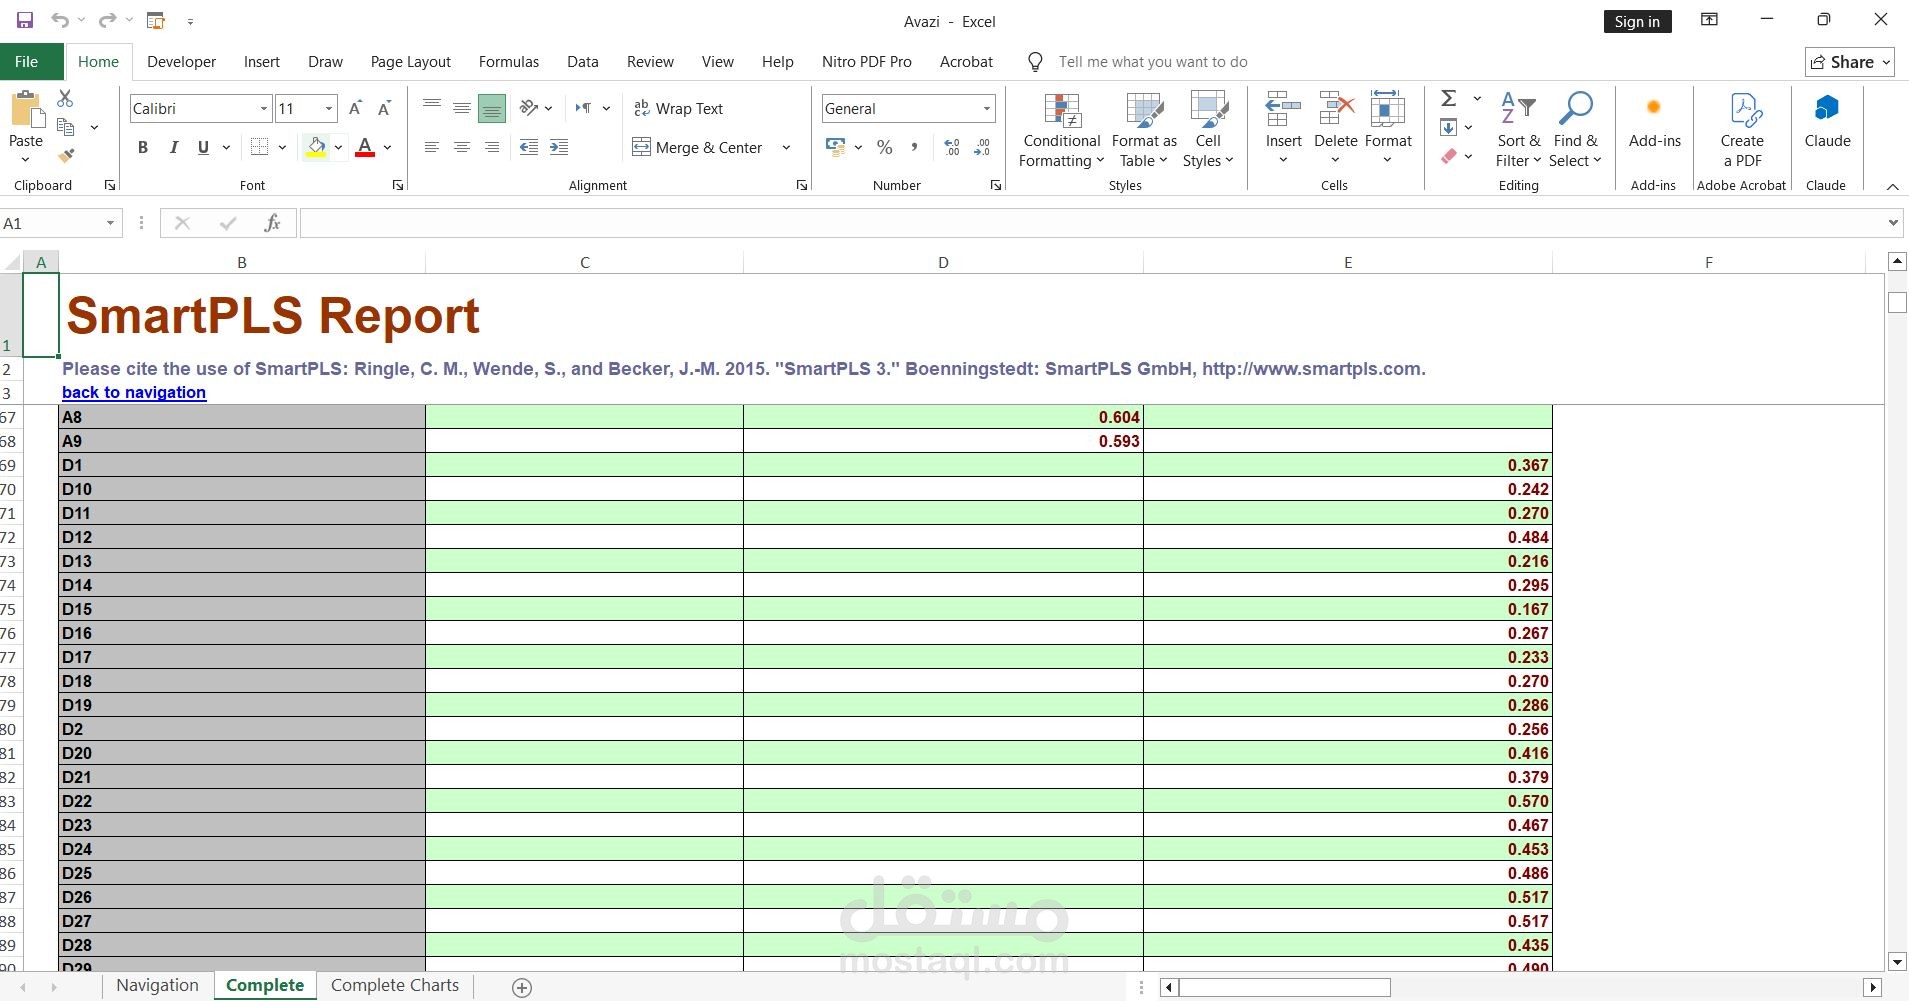Click the Wrap Text button
Screen dimensions: 1909x1001
pyautogui.click(x=679, y=108)
